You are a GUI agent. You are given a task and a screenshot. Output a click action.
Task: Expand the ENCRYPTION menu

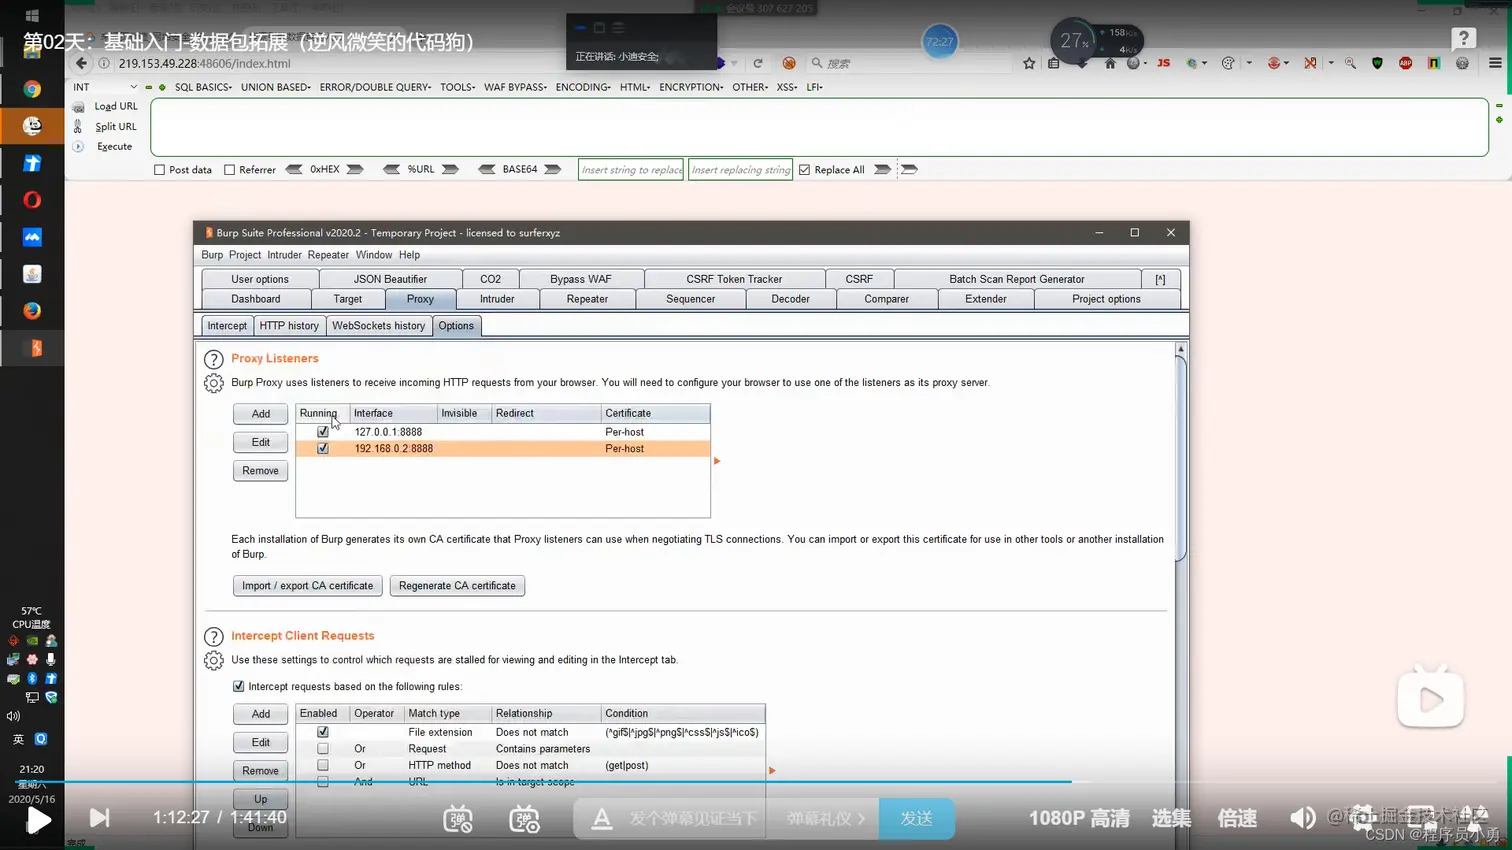(691, 87)
